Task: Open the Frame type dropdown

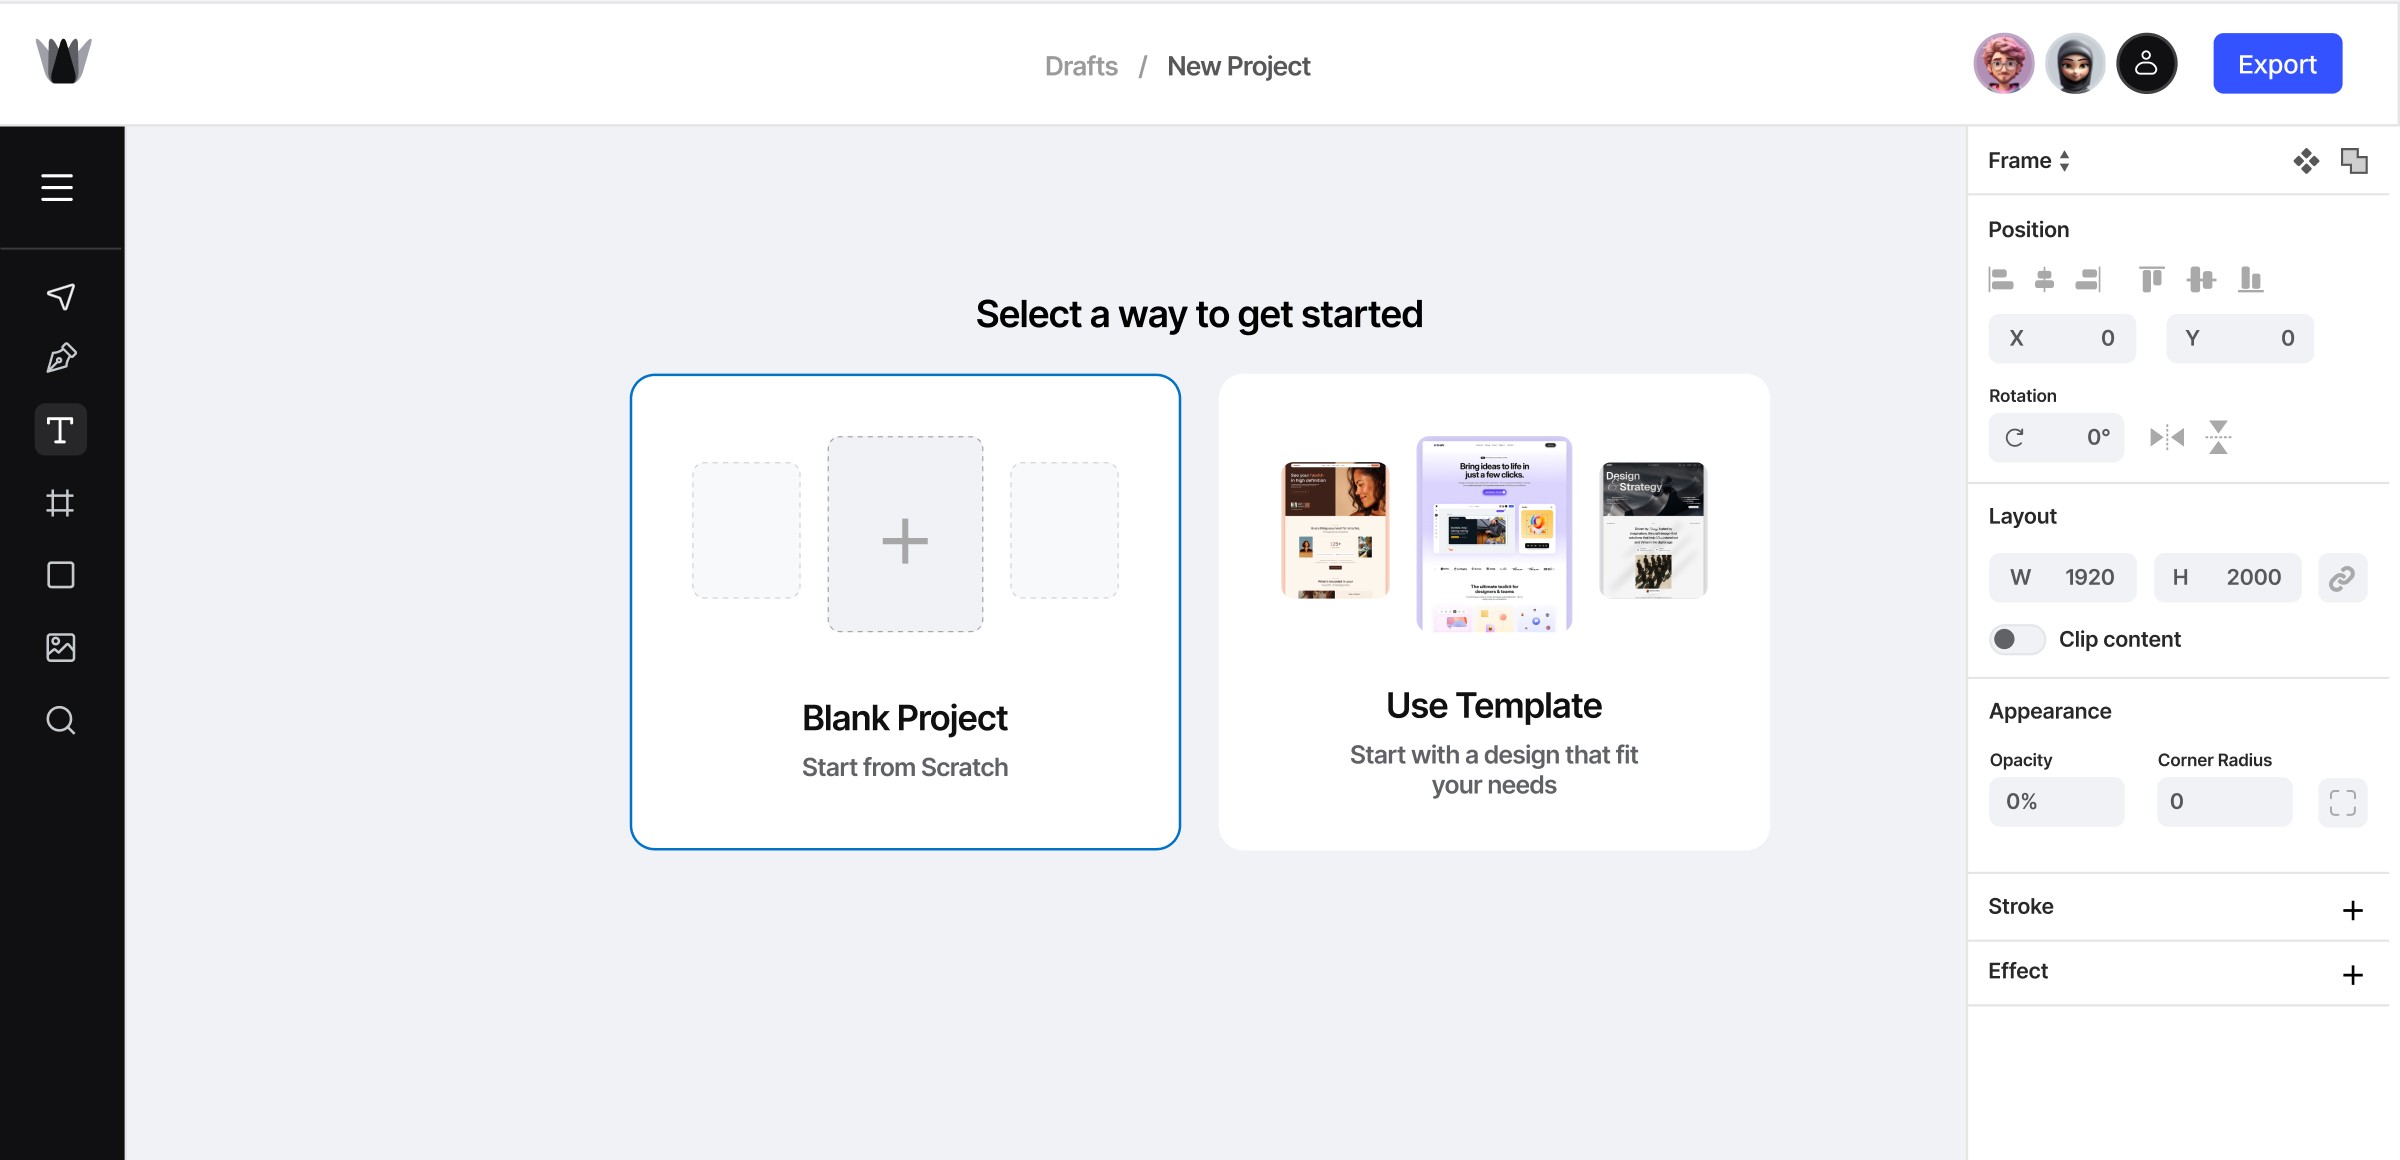Action: 2028,161
